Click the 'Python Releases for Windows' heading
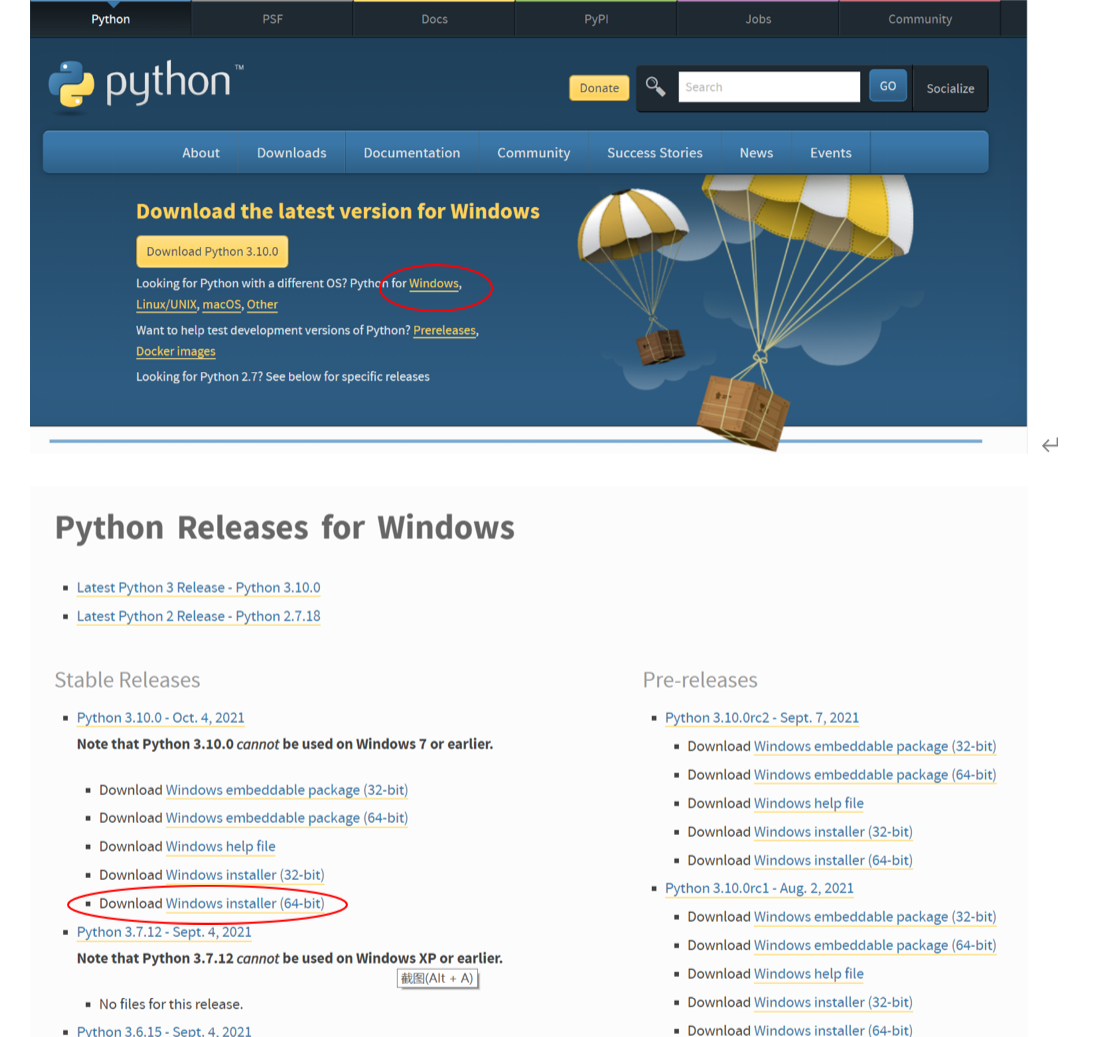Image resolution: width=1093 pixels, height=1037 pixels. [284, 528]
